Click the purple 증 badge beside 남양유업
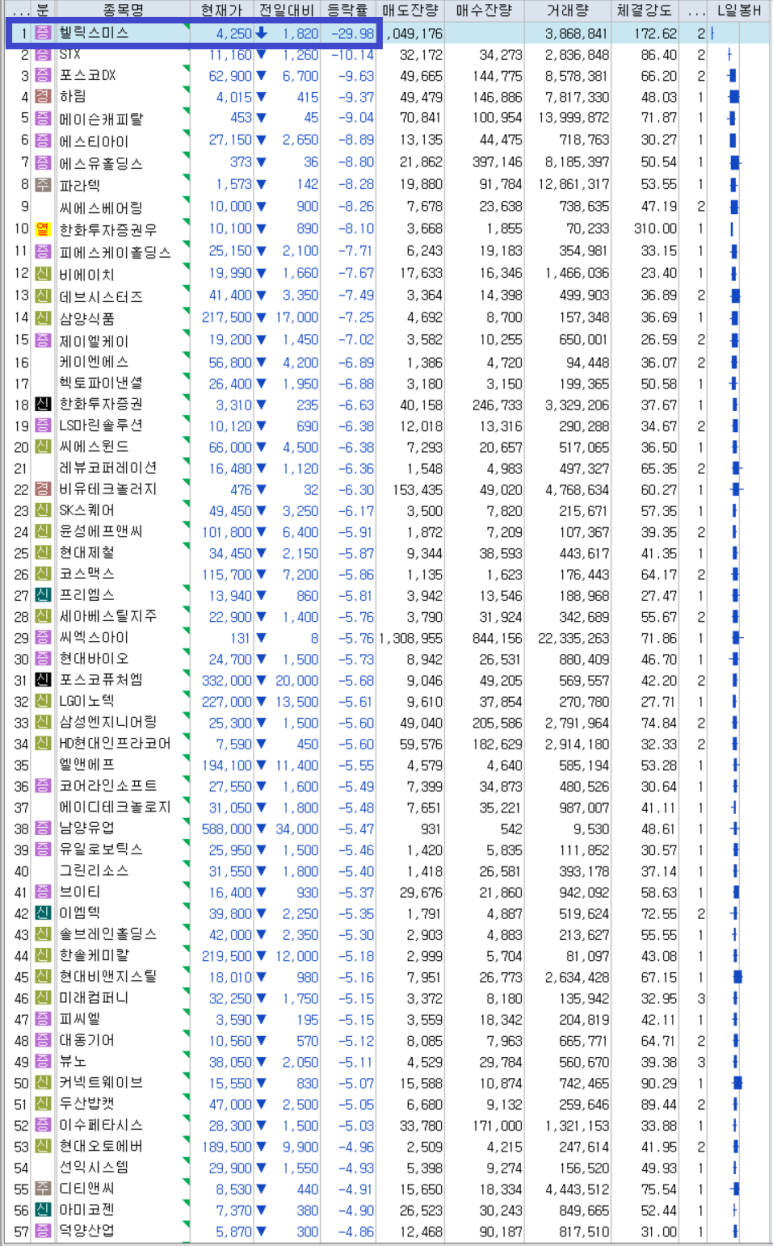 [x=42, y=828]
